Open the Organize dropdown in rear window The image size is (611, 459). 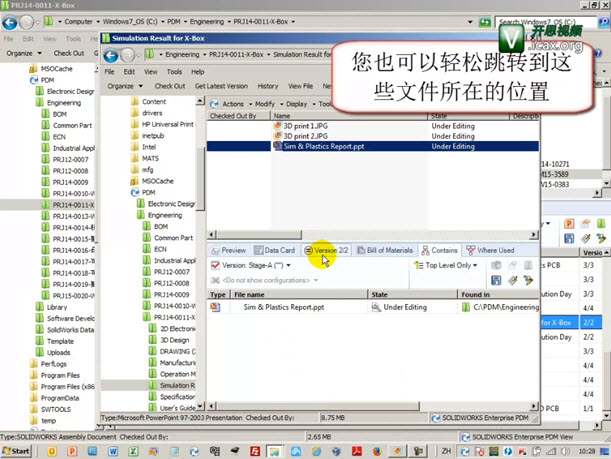coord(23,53)
